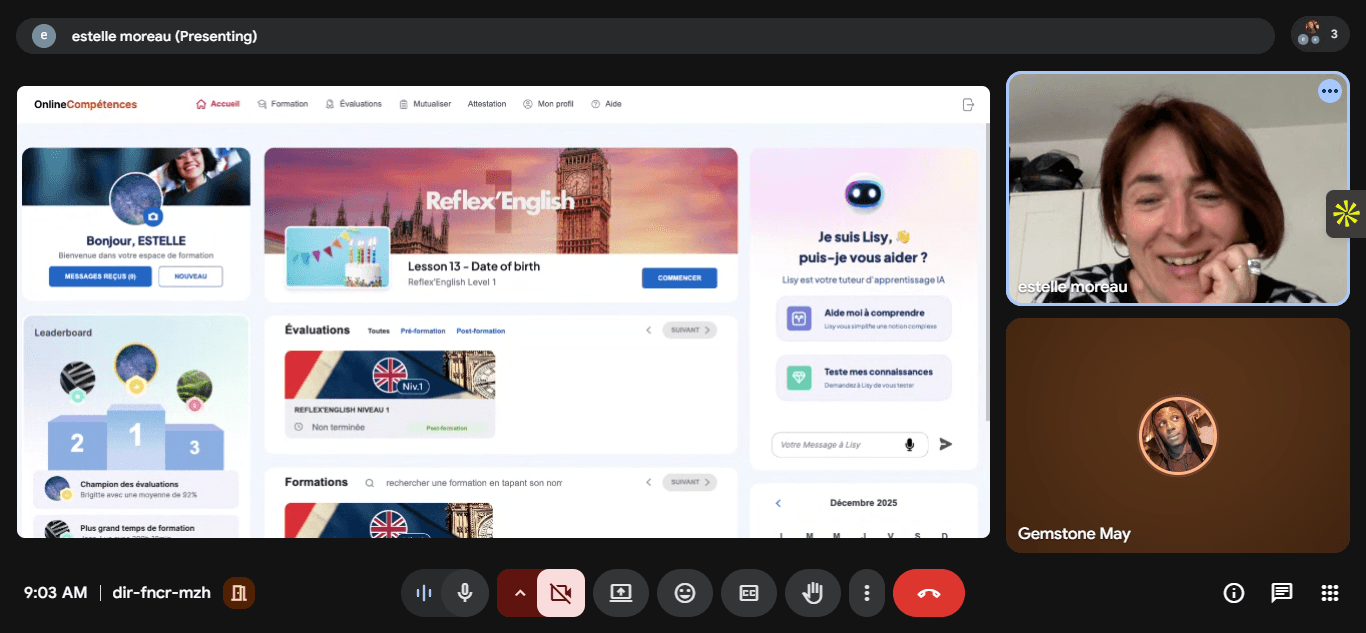Click the meeting code dir-fncr-mzh
This screenshot has height=633, width=1366.
coord(162,593)
